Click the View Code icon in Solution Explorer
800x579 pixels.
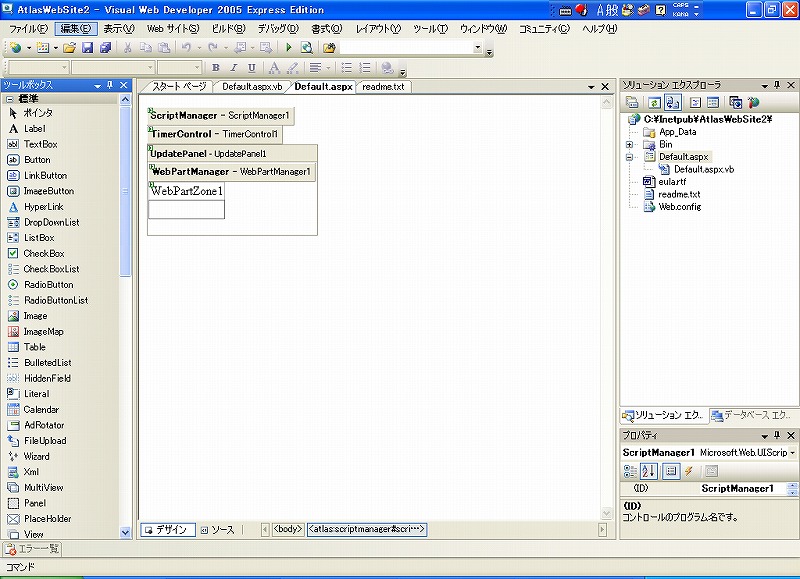tap(695, 103)
